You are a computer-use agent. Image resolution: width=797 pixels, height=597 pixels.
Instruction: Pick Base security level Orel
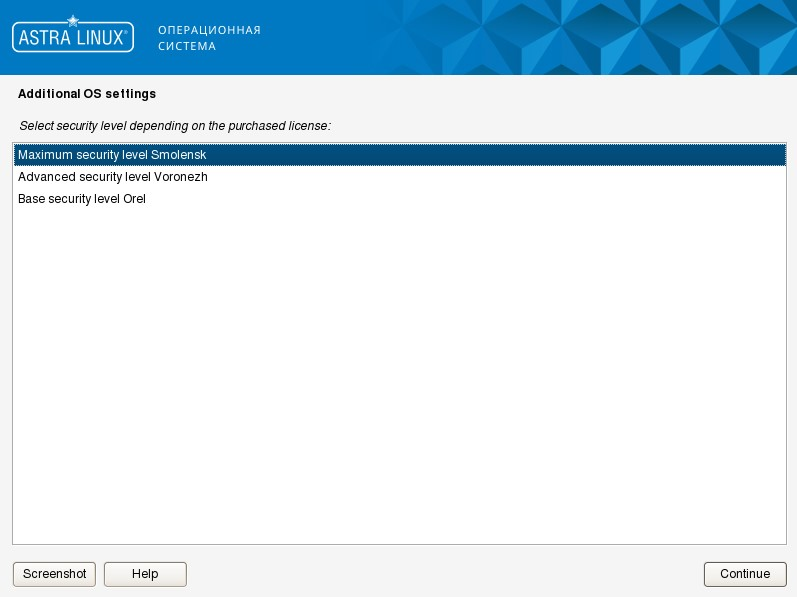point(400,199)
